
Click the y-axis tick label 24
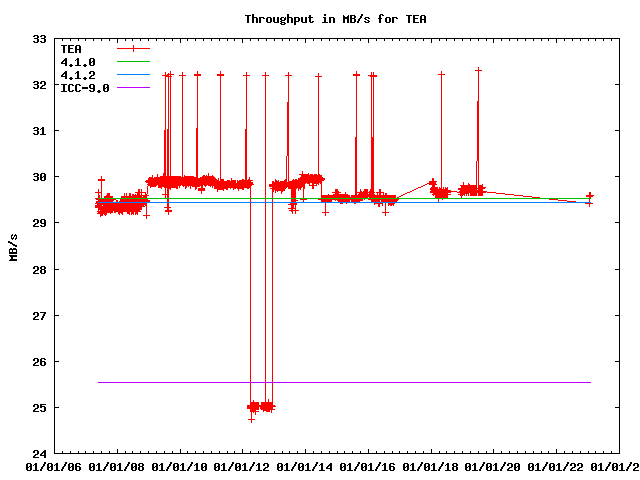(40, 454)
